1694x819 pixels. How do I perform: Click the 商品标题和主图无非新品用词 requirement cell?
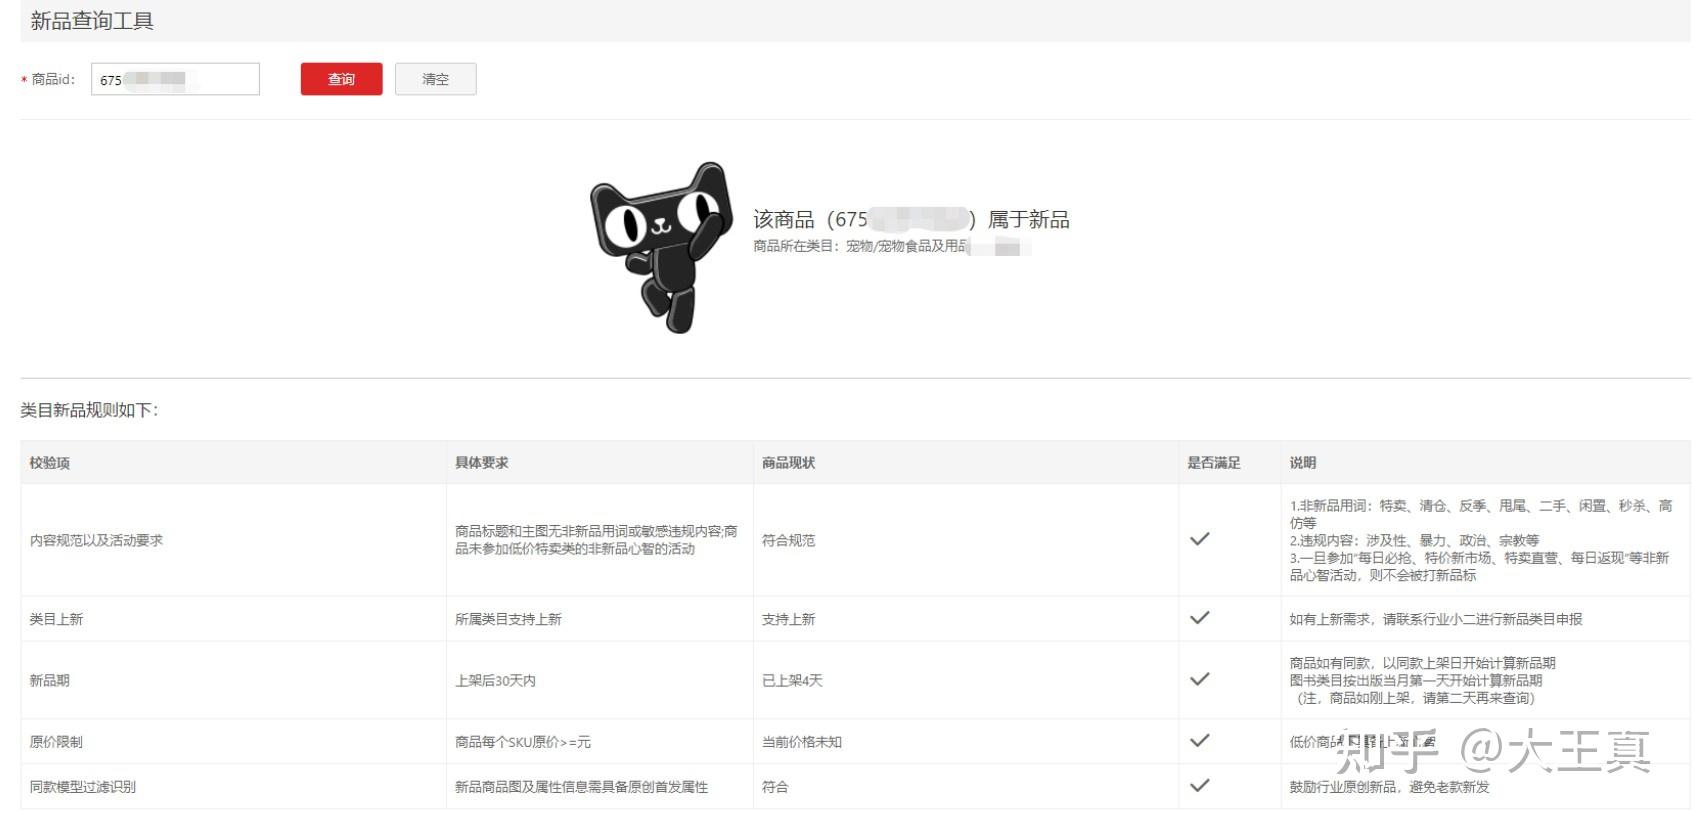(x=596, y=540)
